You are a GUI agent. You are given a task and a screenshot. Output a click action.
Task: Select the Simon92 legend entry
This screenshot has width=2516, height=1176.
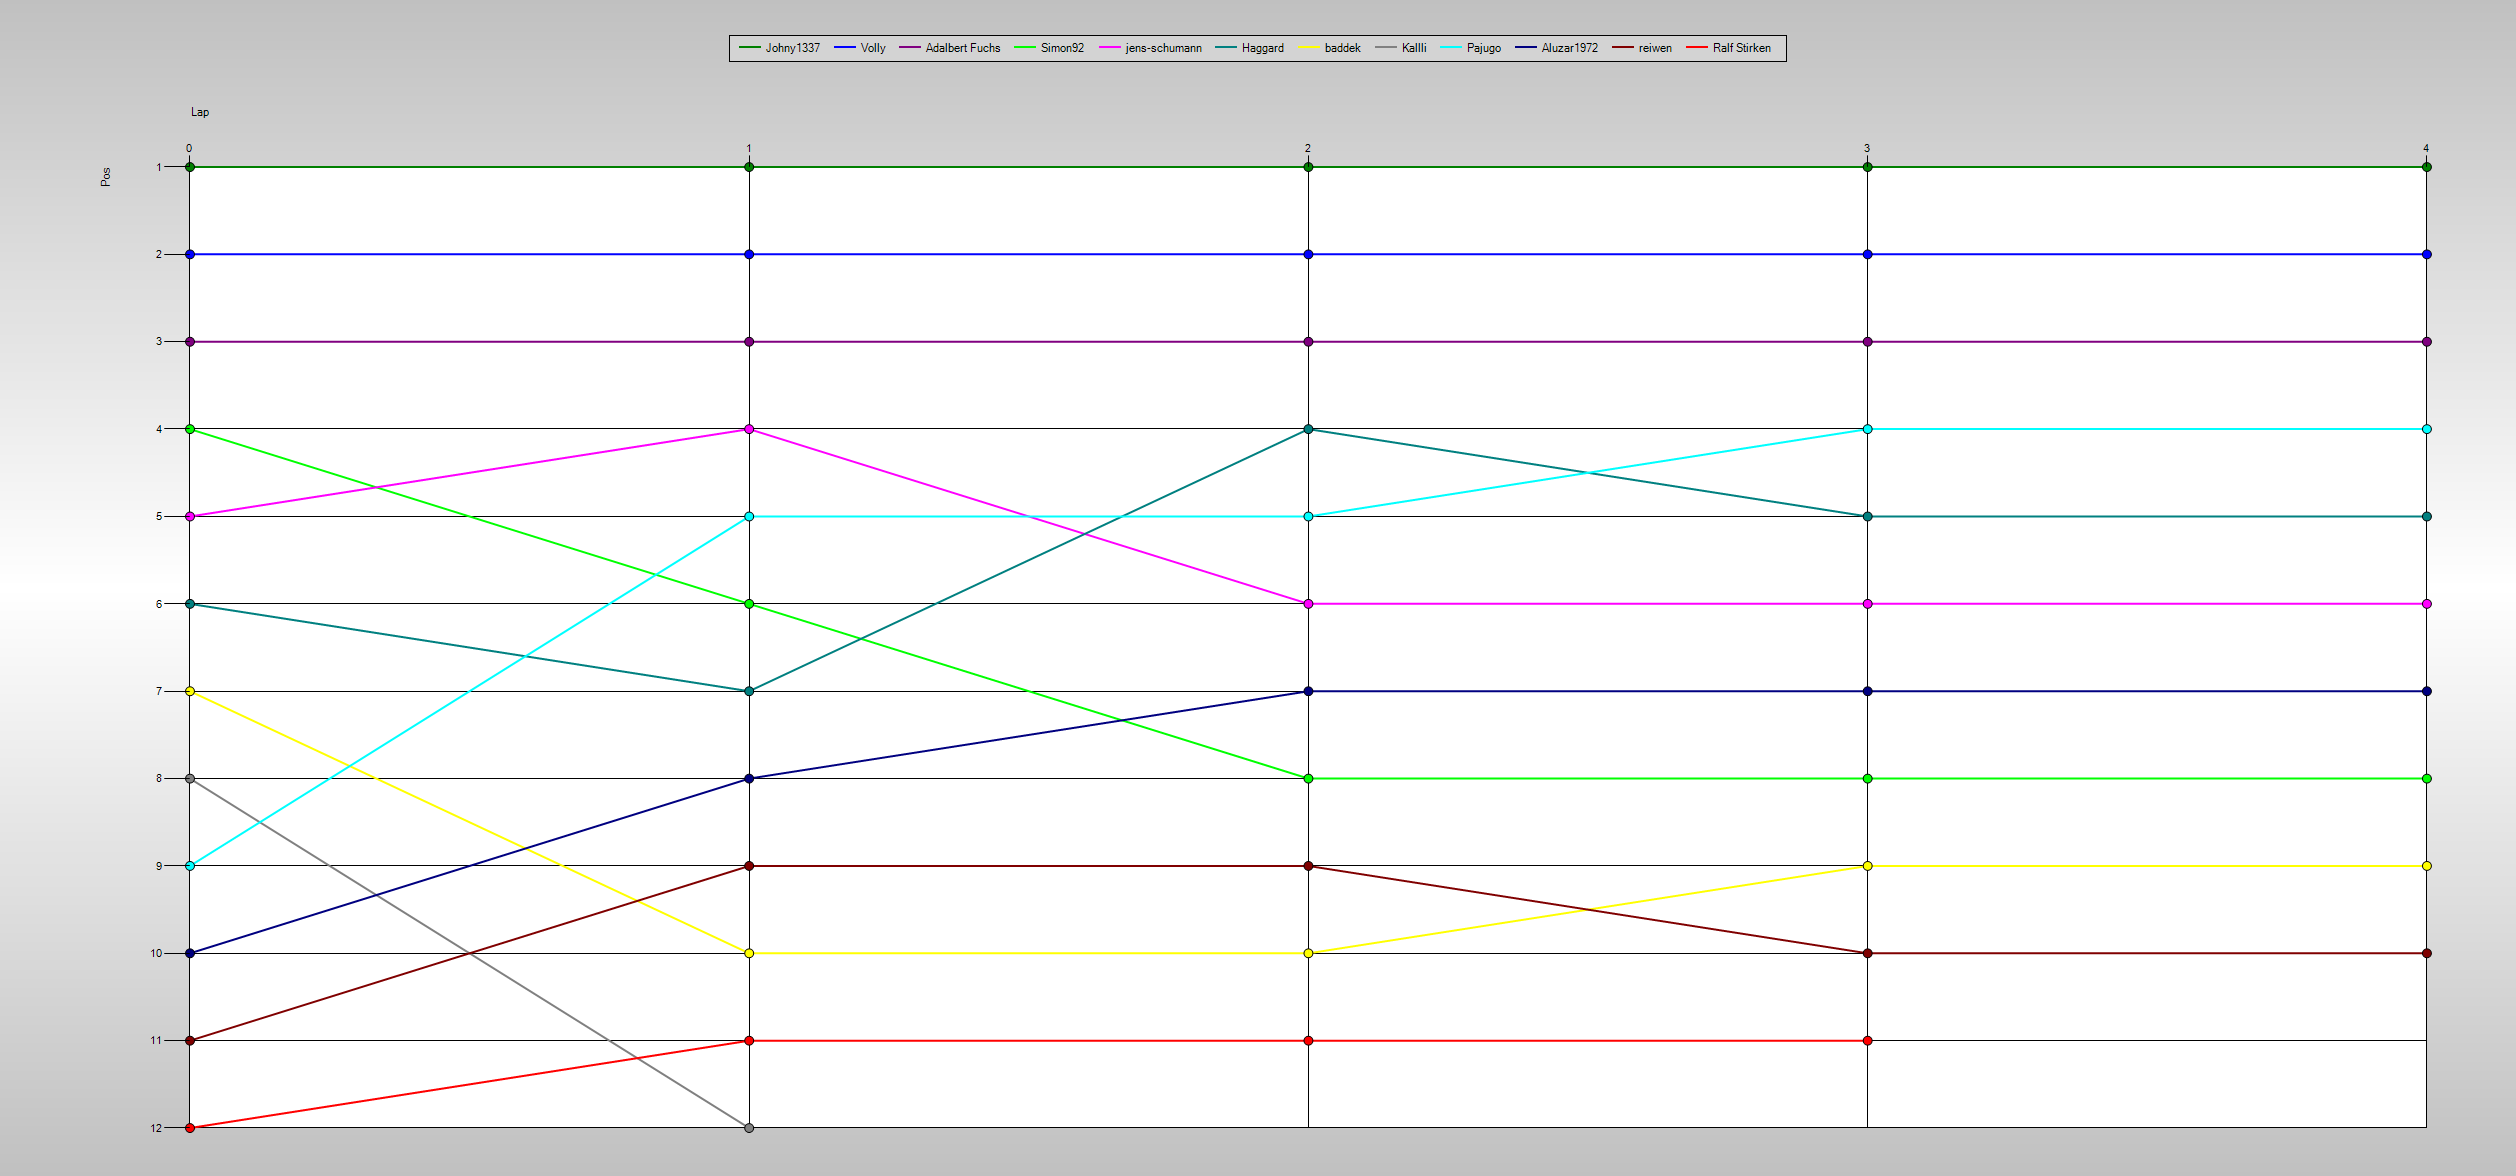point(1049,48)
